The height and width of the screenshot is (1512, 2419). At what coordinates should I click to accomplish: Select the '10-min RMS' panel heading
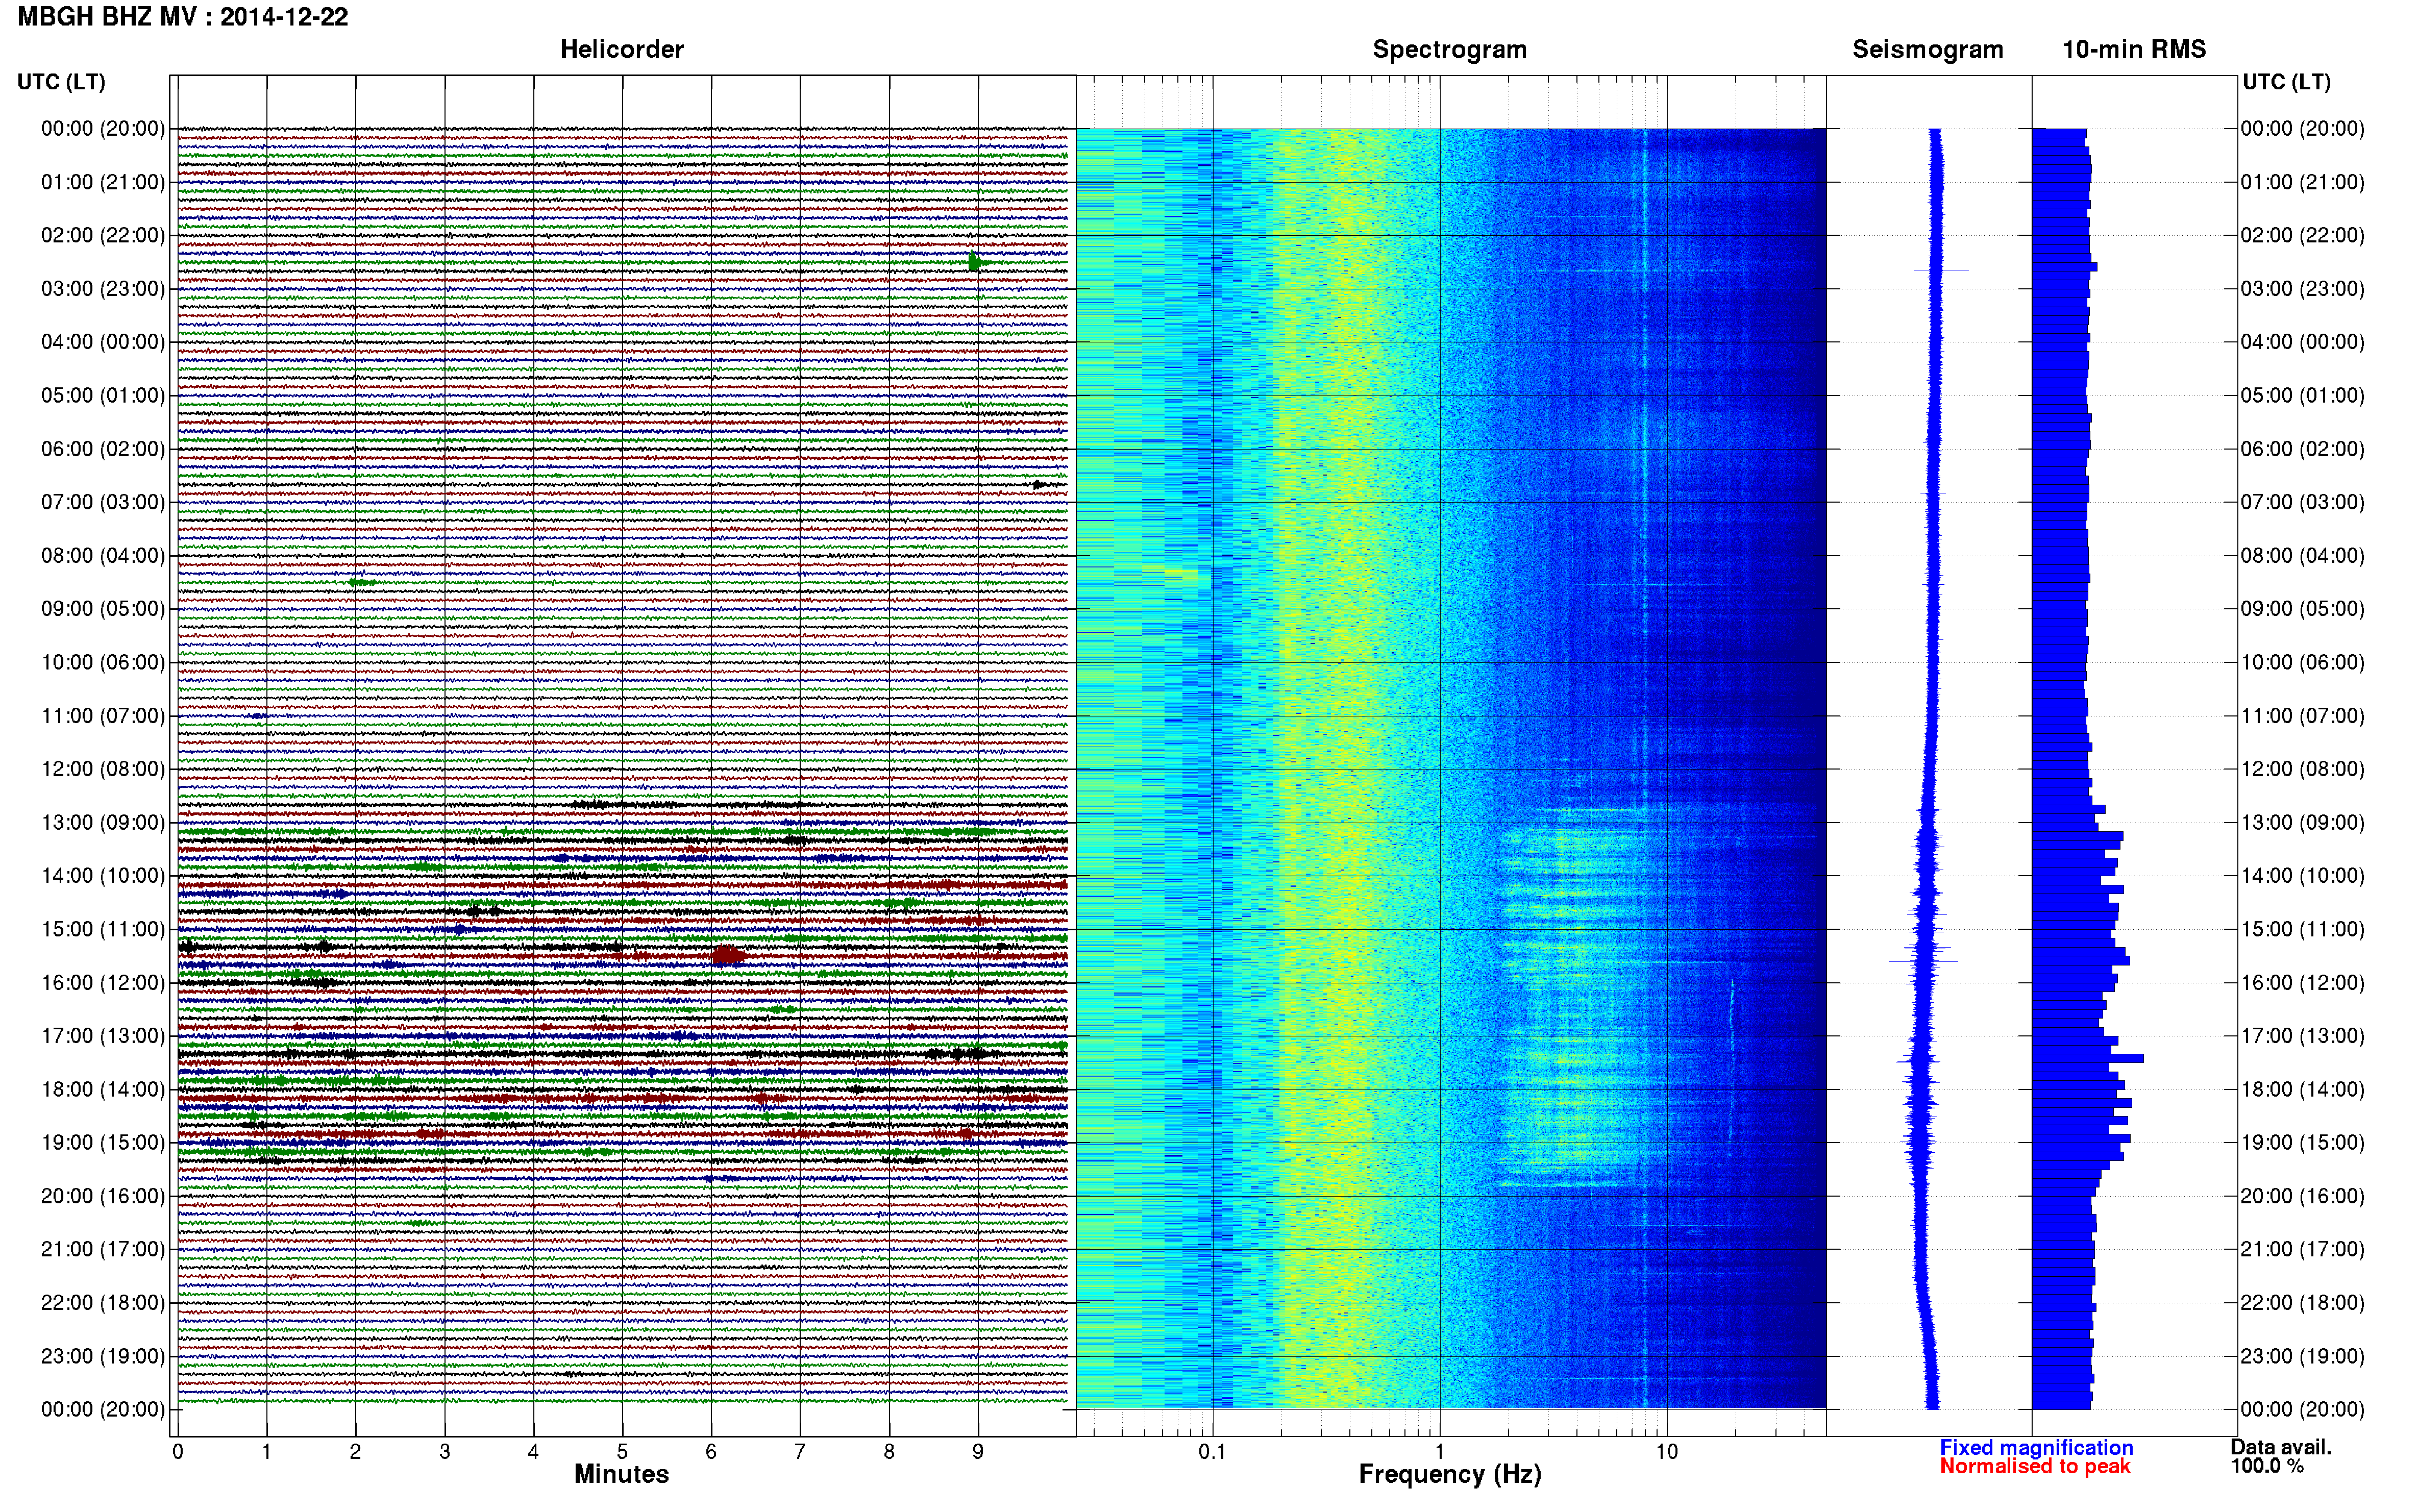[2133, 50]
